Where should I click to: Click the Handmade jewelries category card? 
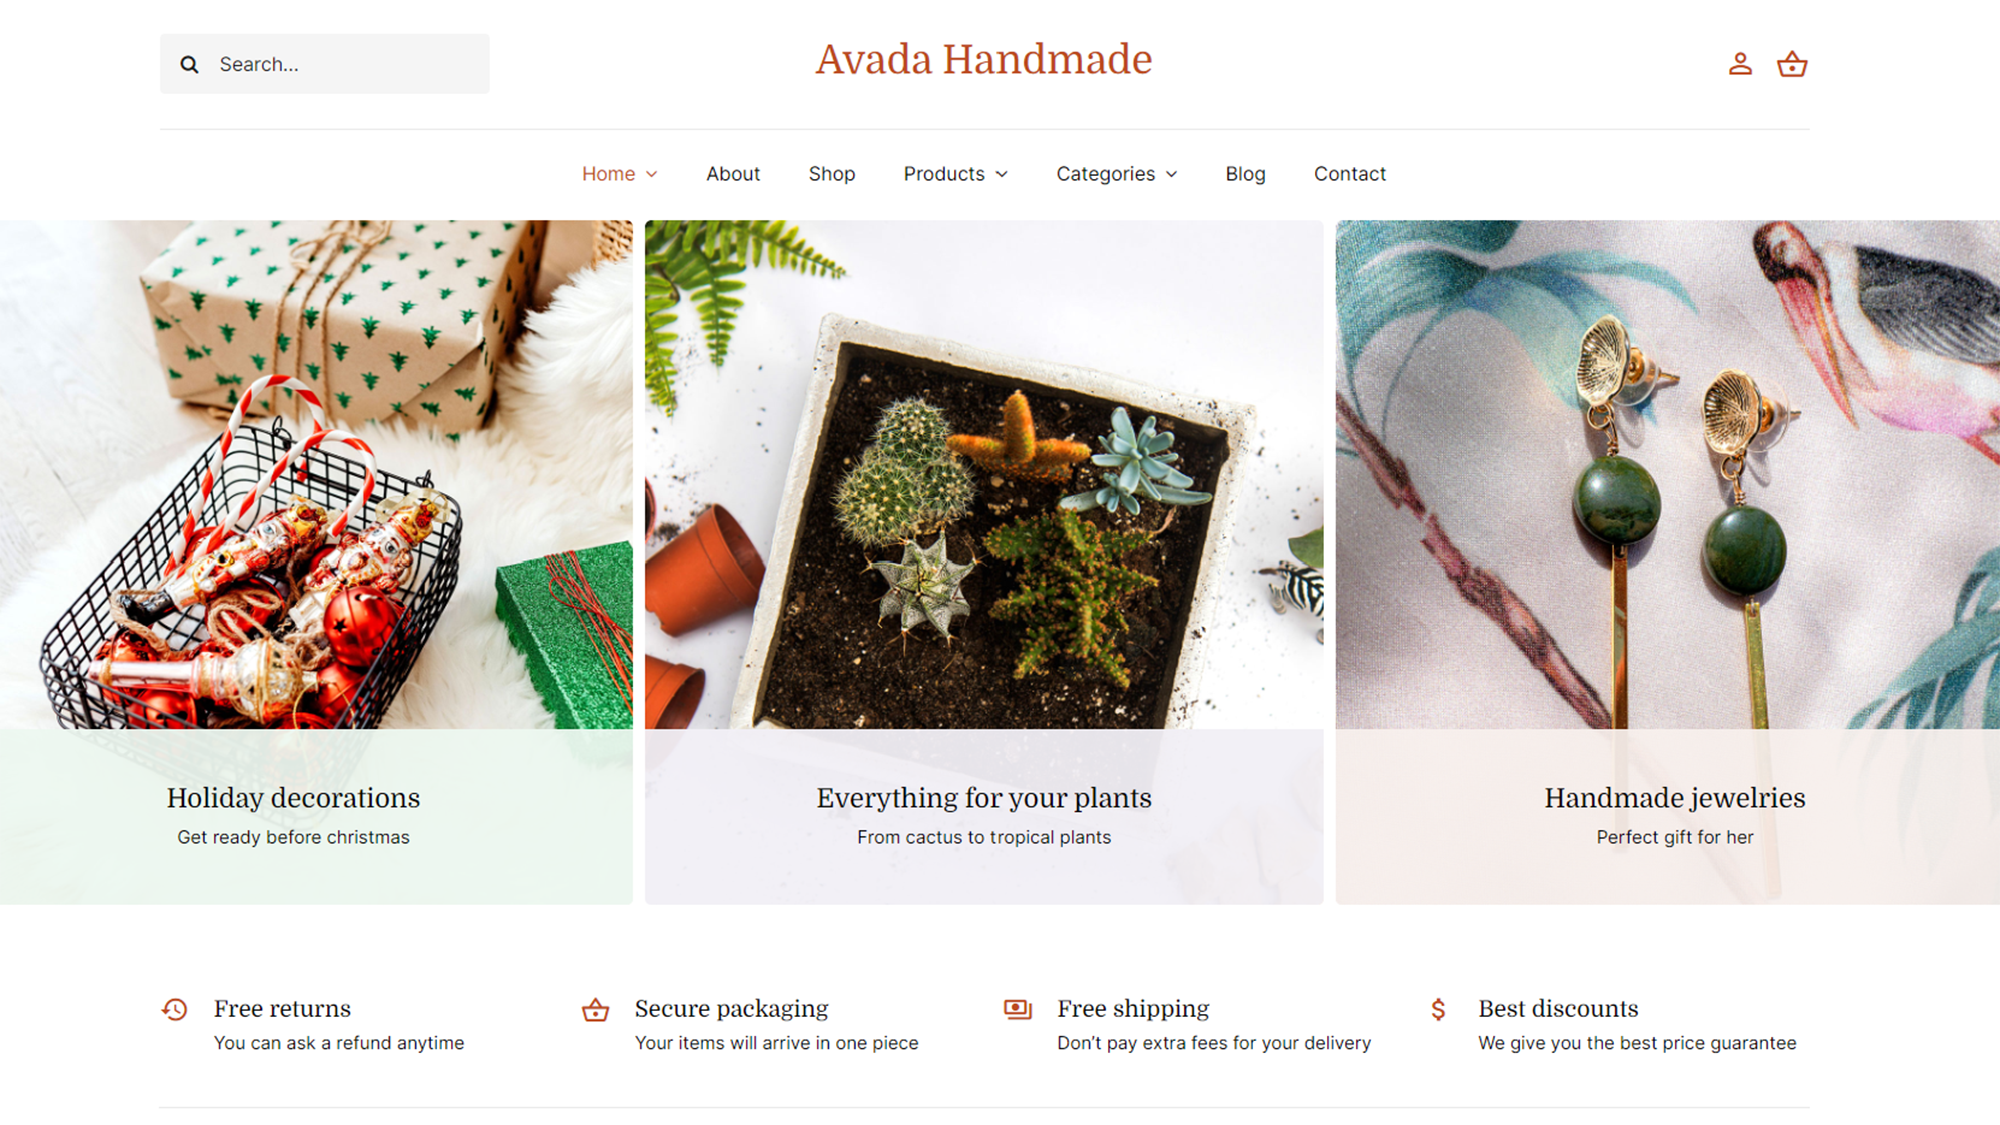coord(1673,560)
